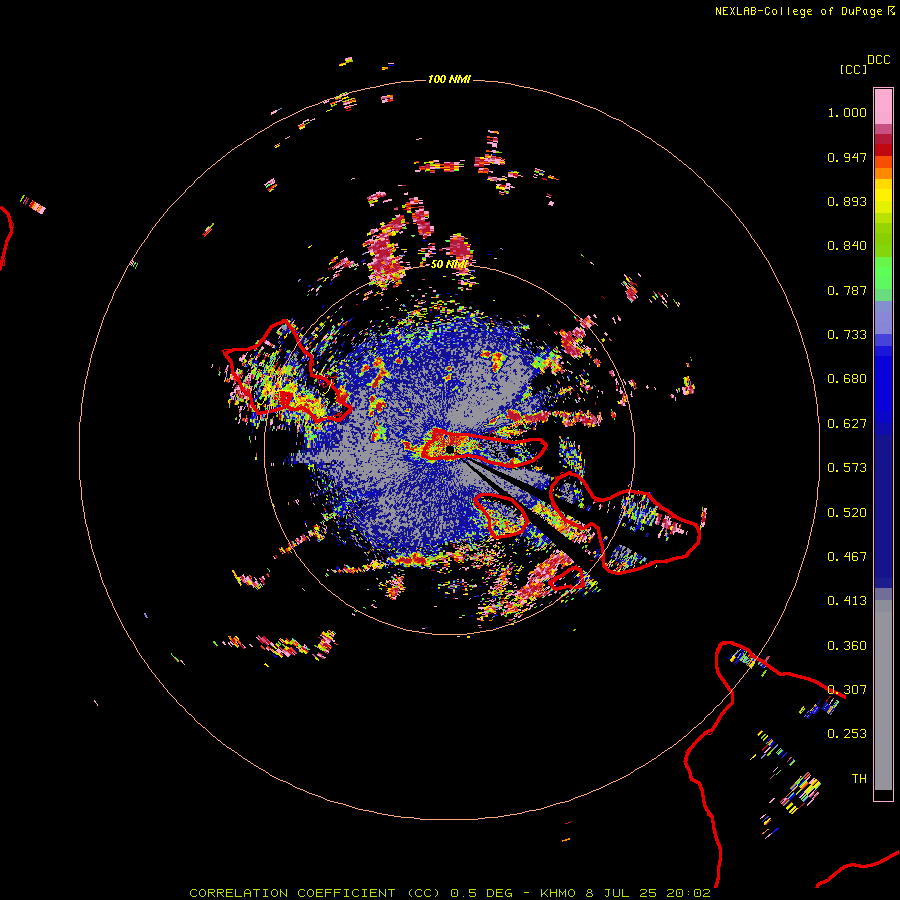Screen dimensions: 900x900
Task: Click the black radar site dot at center
Action: point(450,449)
